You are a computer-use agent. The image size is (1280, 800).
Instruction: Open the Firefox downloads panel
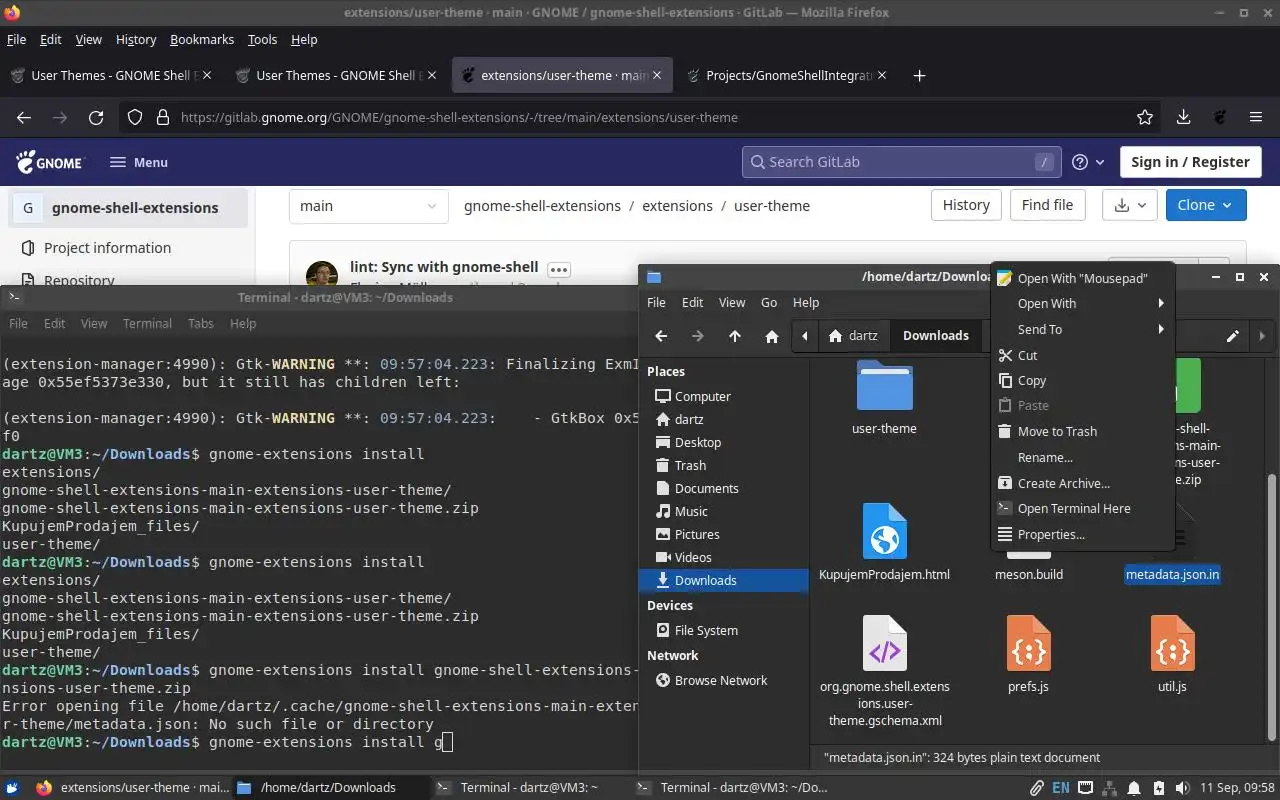point(1183,117)
